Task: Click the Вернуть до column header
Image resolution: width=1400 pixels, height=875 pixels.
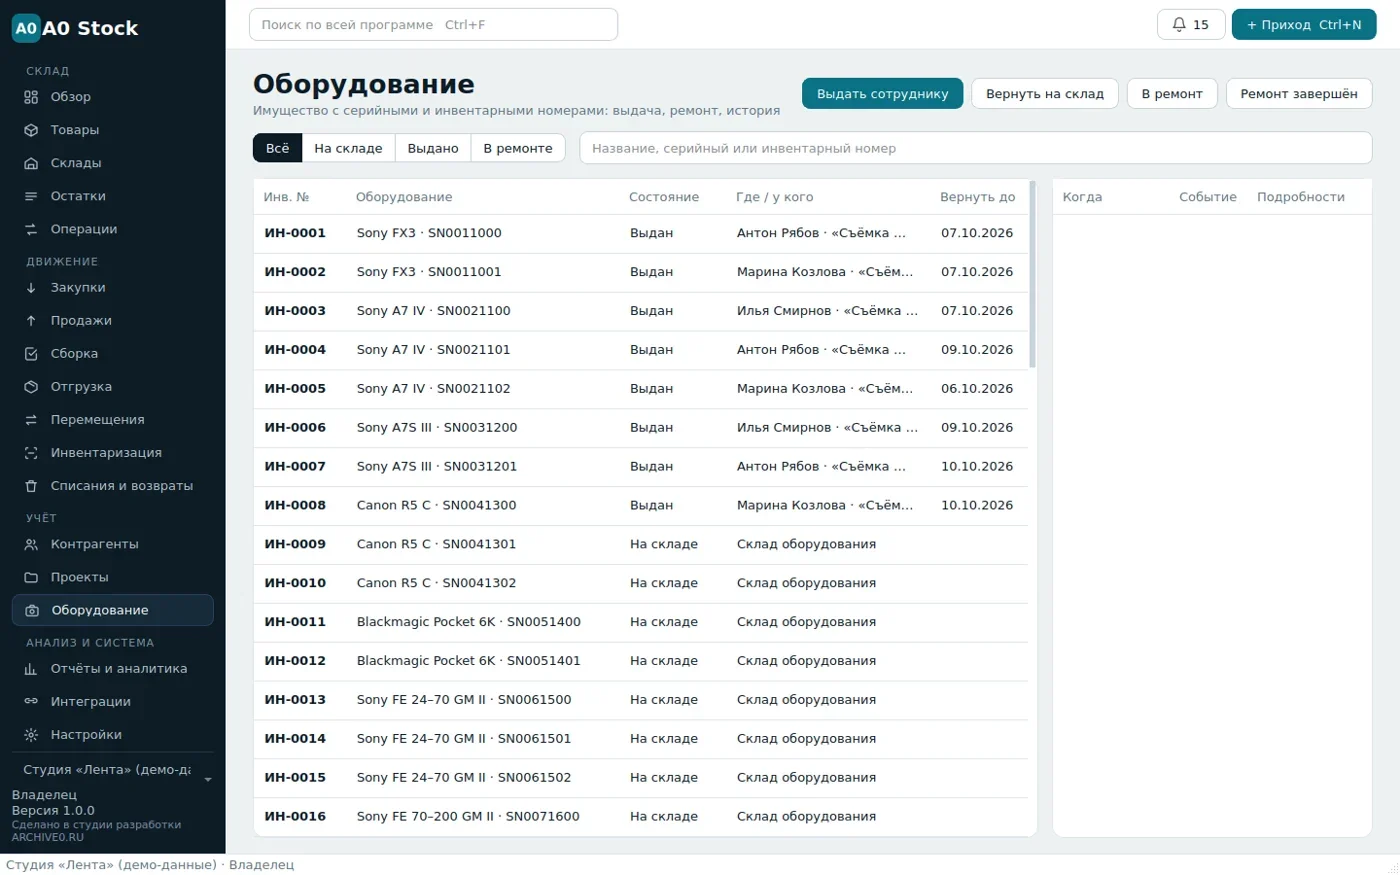Action: tap(977, 197)
